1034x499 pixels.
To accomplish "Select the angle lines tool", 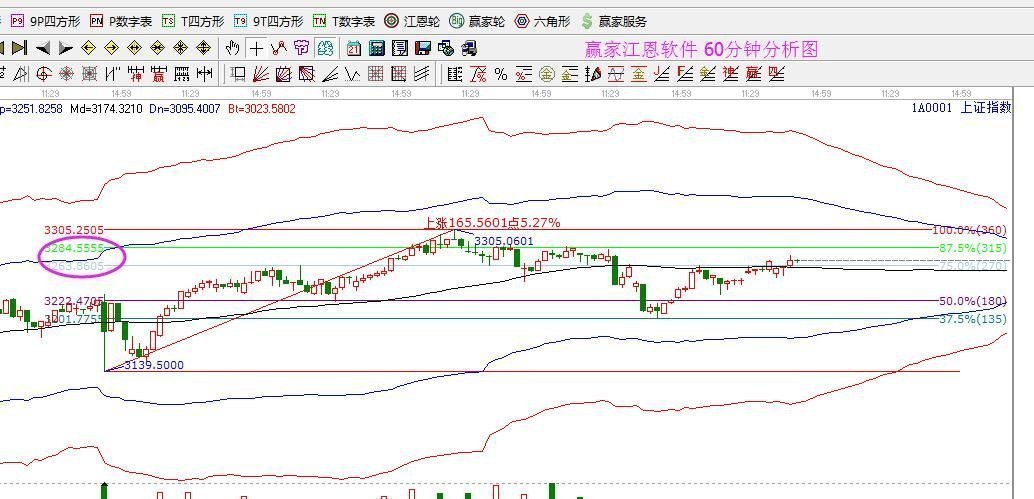I will pos(330,74).
